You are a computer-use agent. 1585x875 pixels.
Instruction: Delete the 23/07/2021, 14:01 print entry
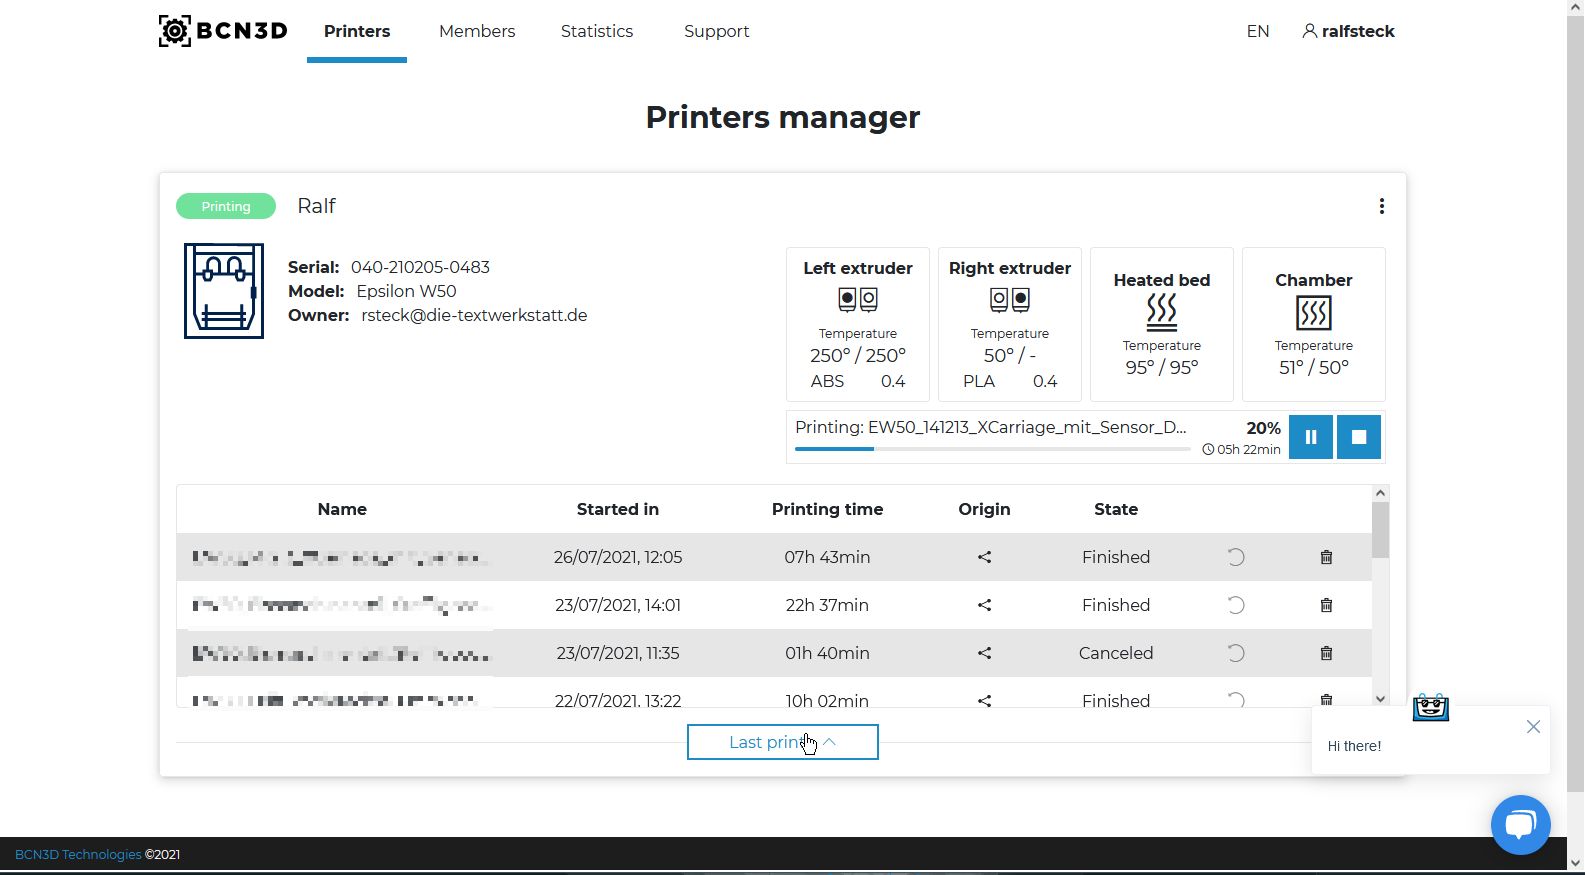click(1326, 605)
